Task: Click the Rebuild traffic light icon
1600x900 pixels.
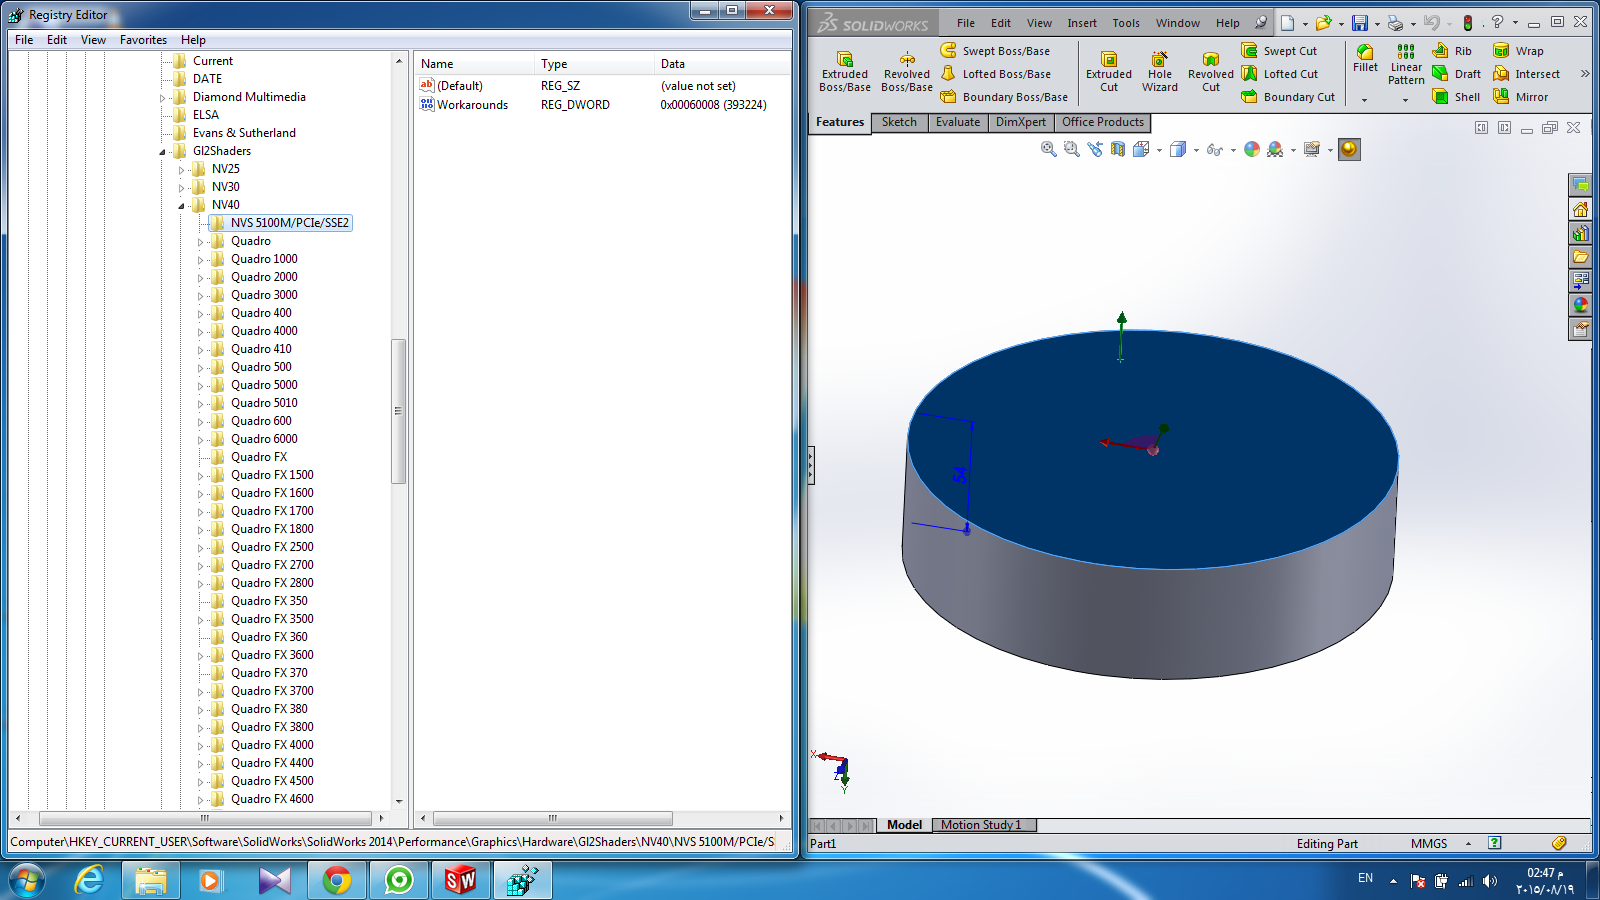Action: click(1468, 22)
